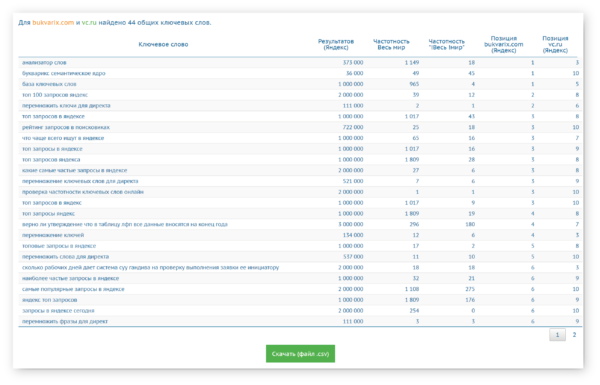This screenshot has width=600, height=385.
Task: Open keyword что чаще всего ищут в яндексе
Action: click(x=63, y=138)
